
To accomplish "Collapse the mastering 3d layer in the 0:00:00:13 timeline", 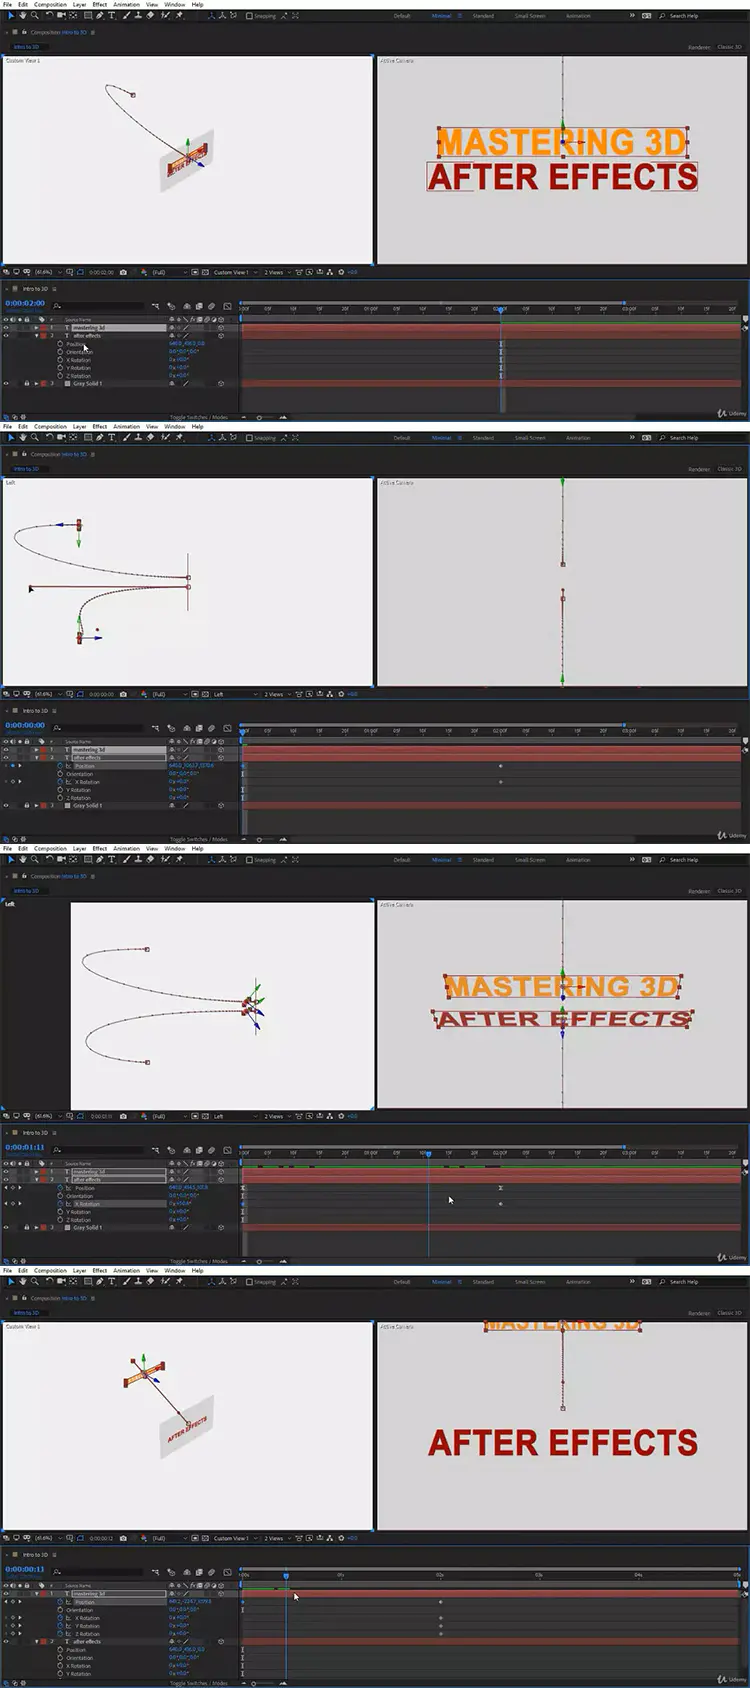I will click(37, 1594).
